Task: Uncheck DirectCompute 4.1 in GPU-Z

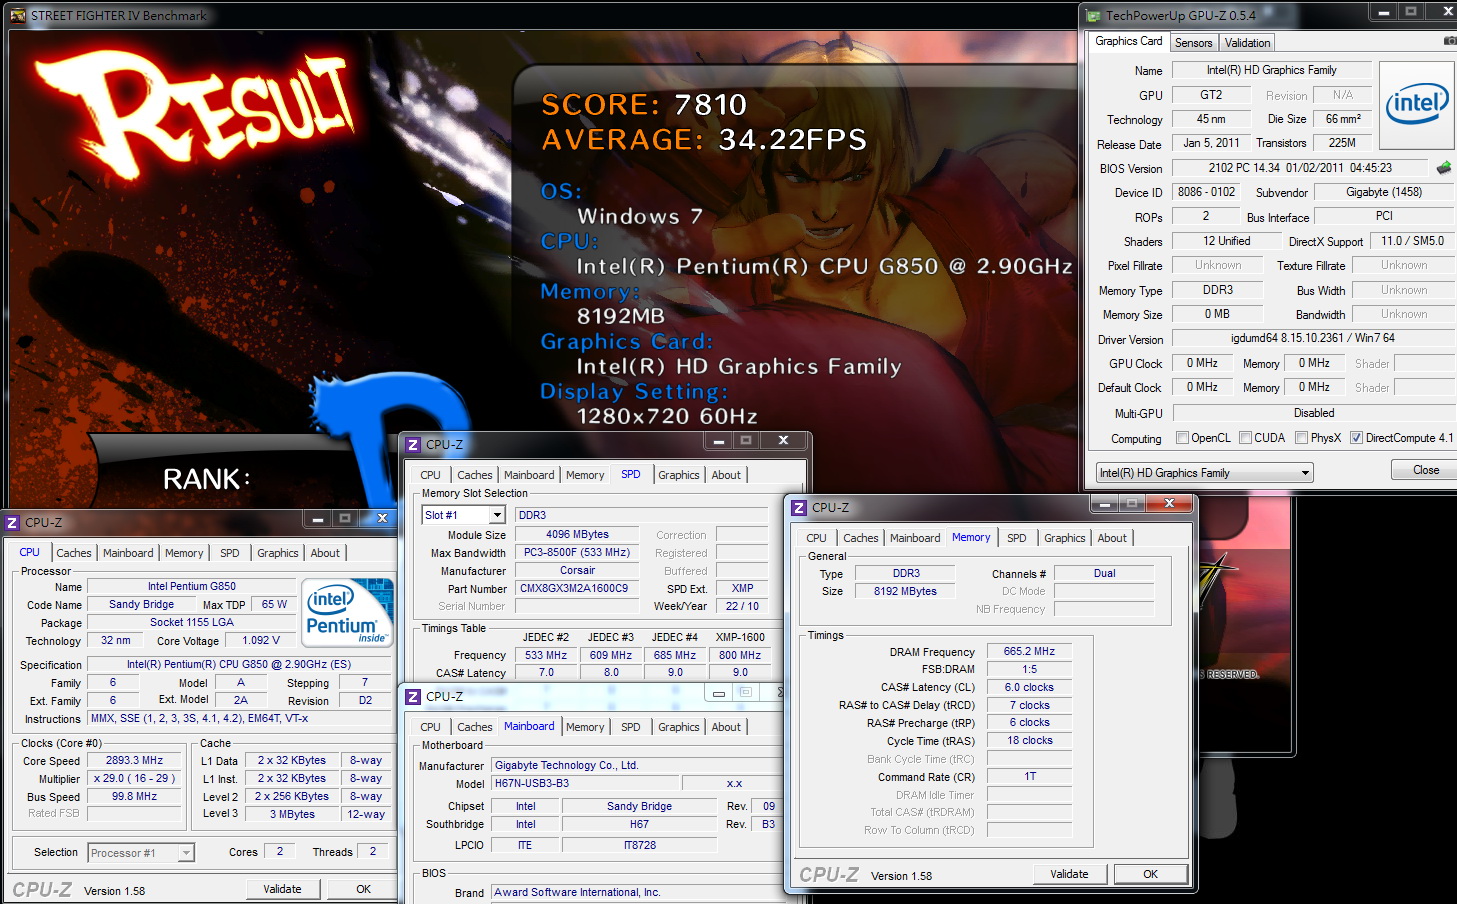Action: [1357, 437]
